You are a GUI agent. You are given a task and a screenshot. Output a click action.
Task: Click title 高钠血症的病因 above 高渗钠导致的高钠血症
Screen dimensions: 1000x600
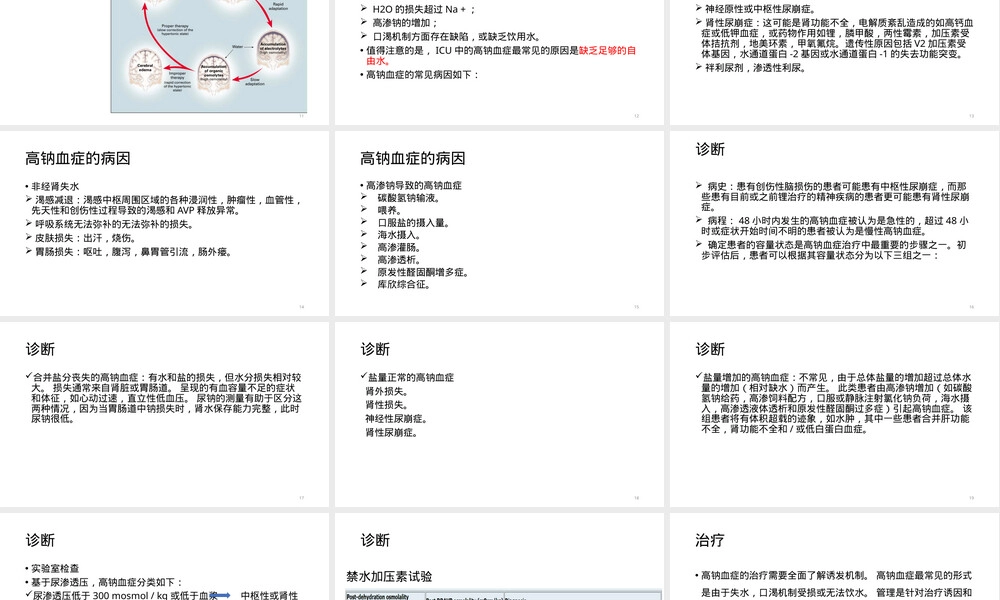(x=413, y=158)
